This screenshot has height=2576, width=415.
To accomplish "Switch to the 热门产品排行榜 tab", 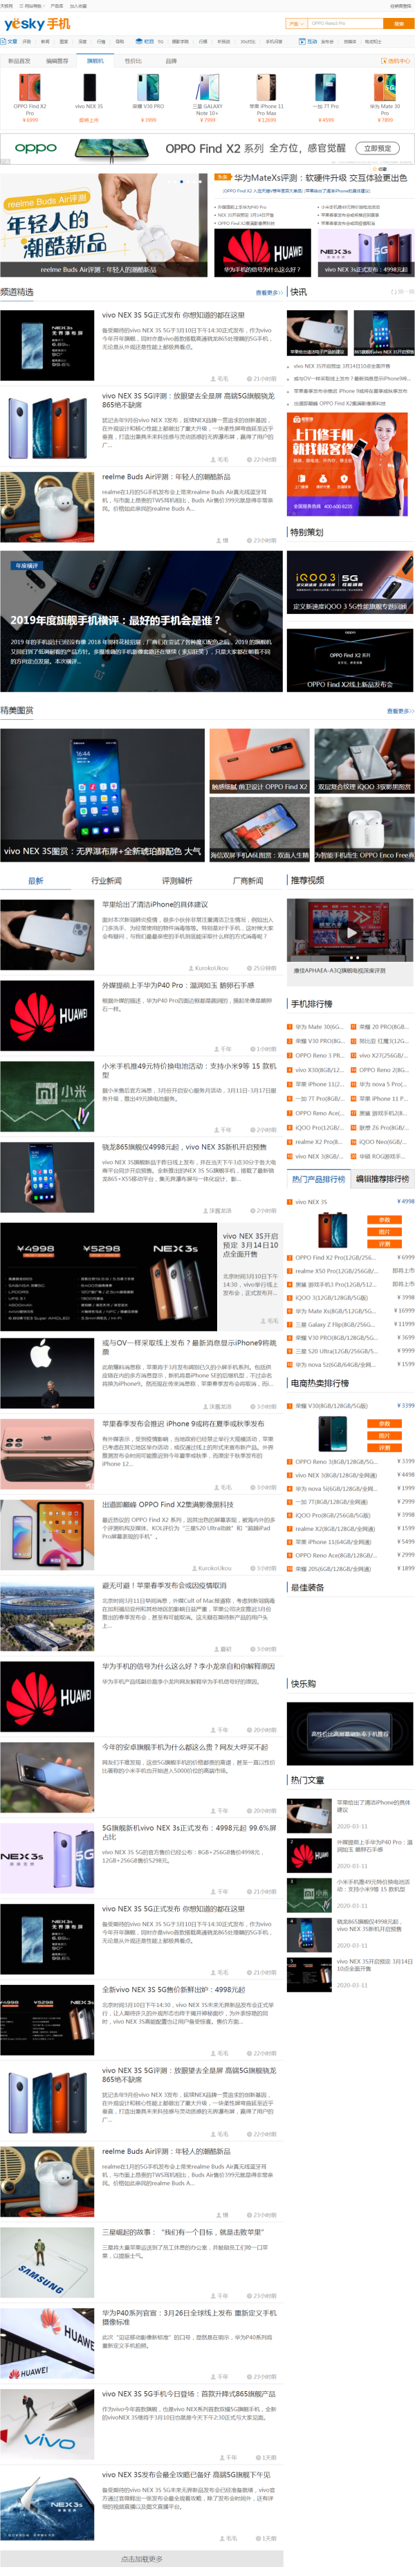I will click(318, 1179).
